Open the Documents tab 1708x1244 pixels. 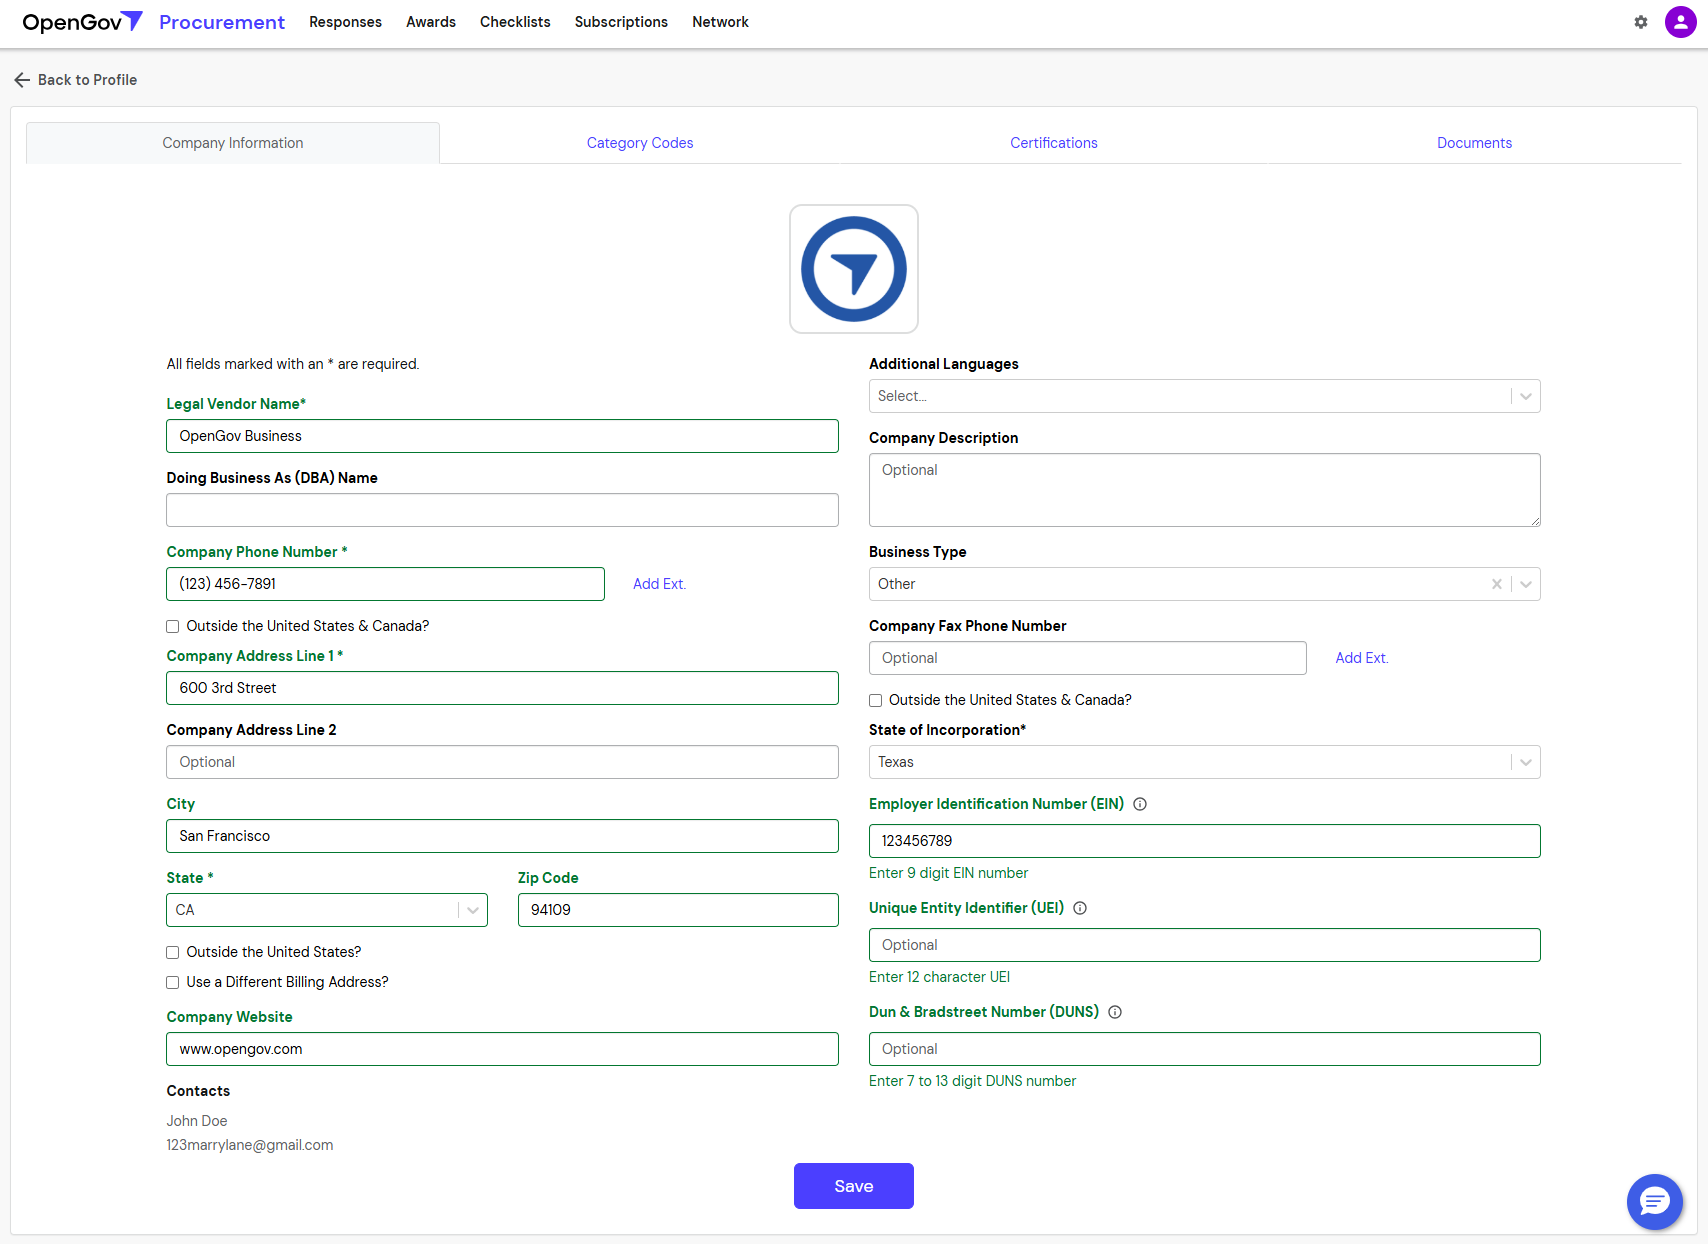pyautogui.click(x=1474, y=143)
